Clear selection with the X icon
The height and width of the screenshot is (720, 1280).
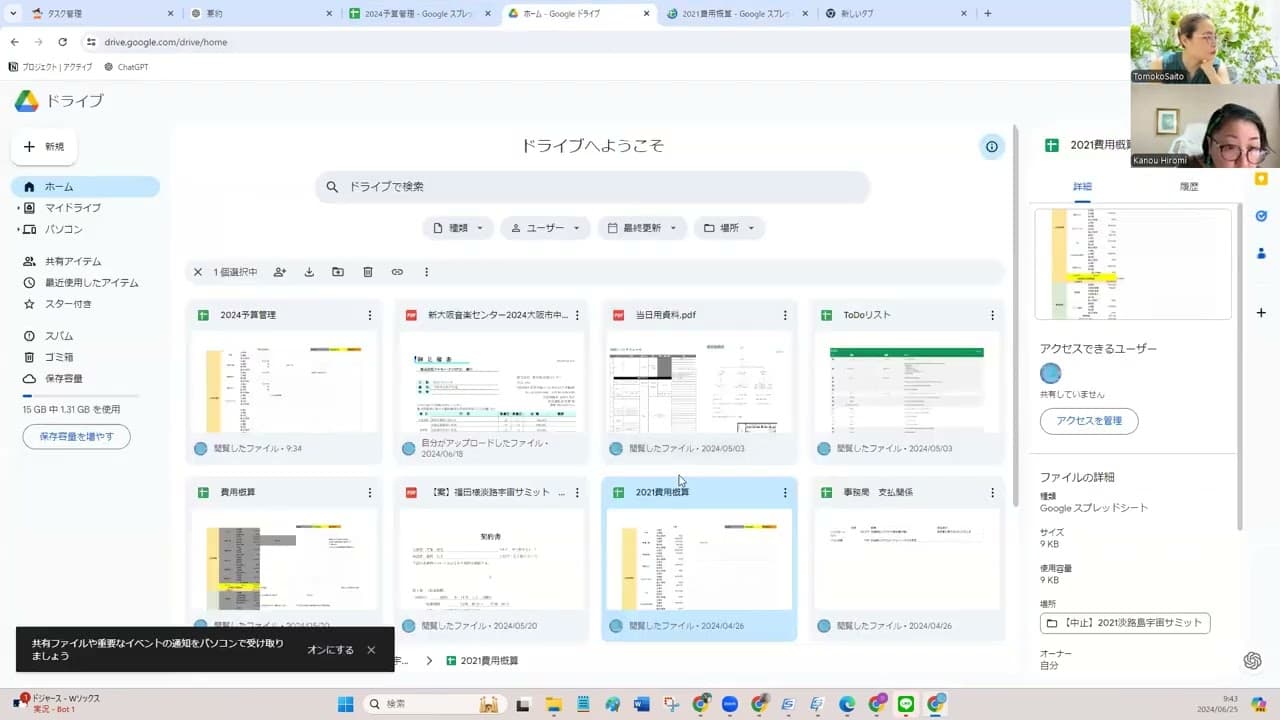[198, 272]
